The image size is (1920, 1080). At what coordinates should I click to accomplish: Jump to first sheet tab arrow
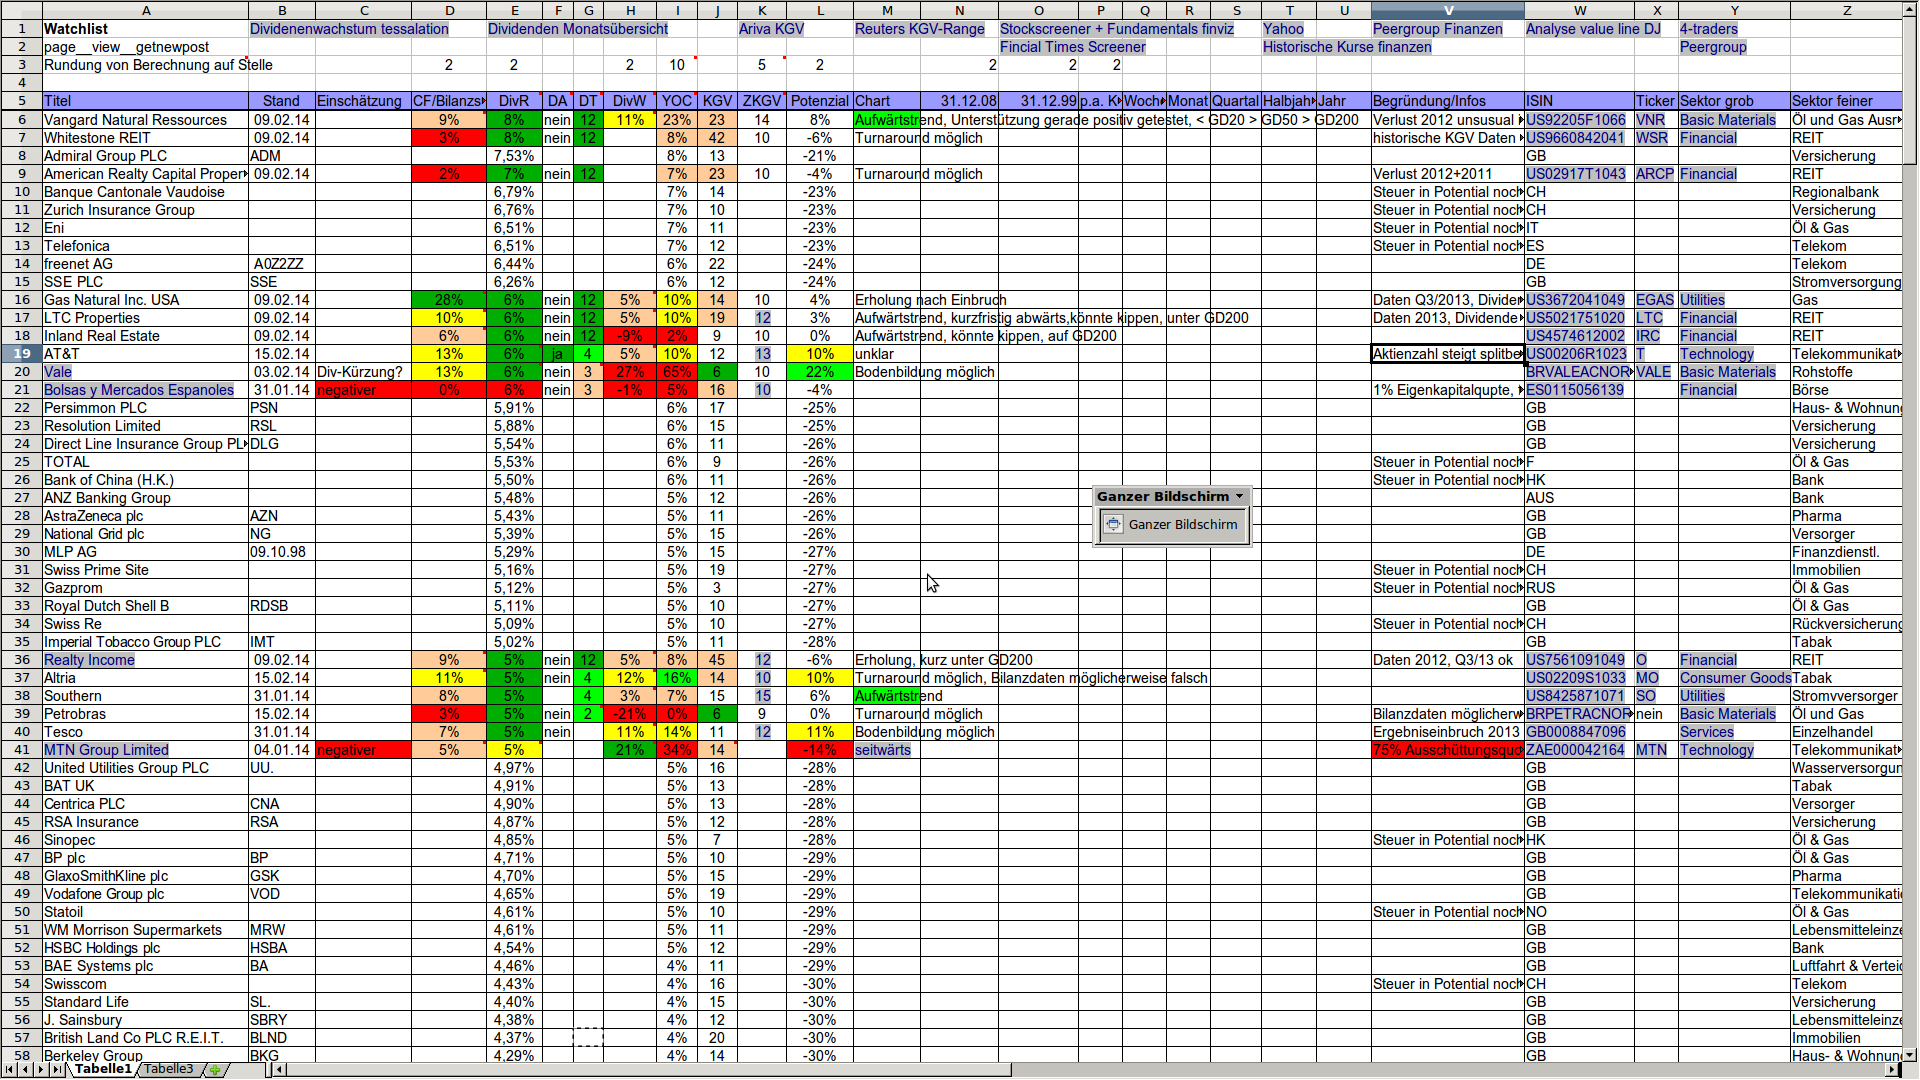(9, 1070)
